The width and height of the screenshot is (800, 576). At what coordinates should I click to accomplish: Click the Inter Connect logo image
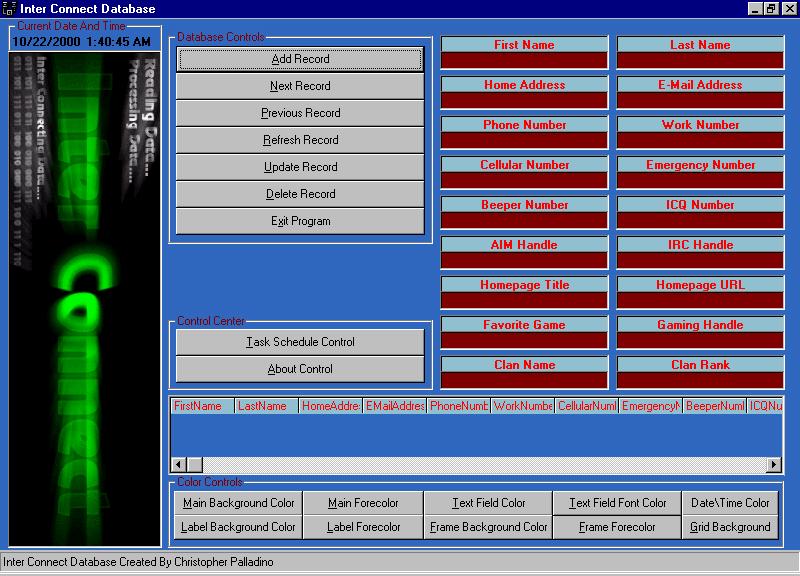85,299
